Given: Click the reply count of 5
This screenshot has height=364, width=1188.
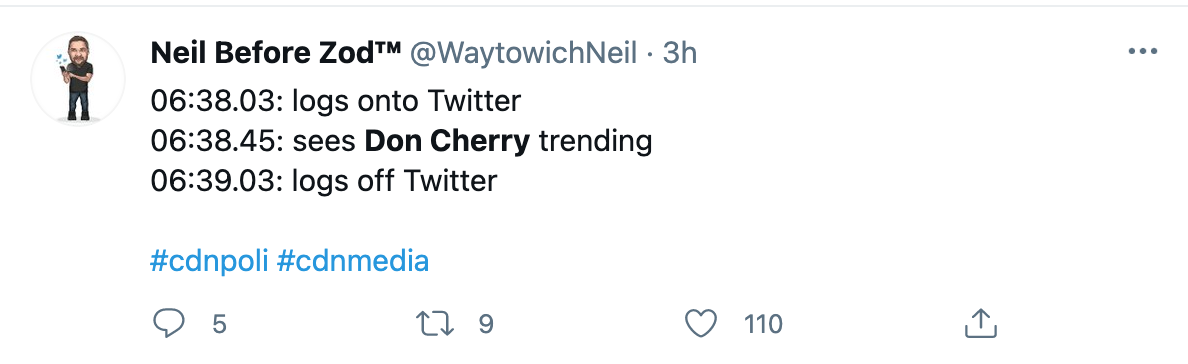Looking at the screenshot, I should pyautogui.click(x=219, y=325).
